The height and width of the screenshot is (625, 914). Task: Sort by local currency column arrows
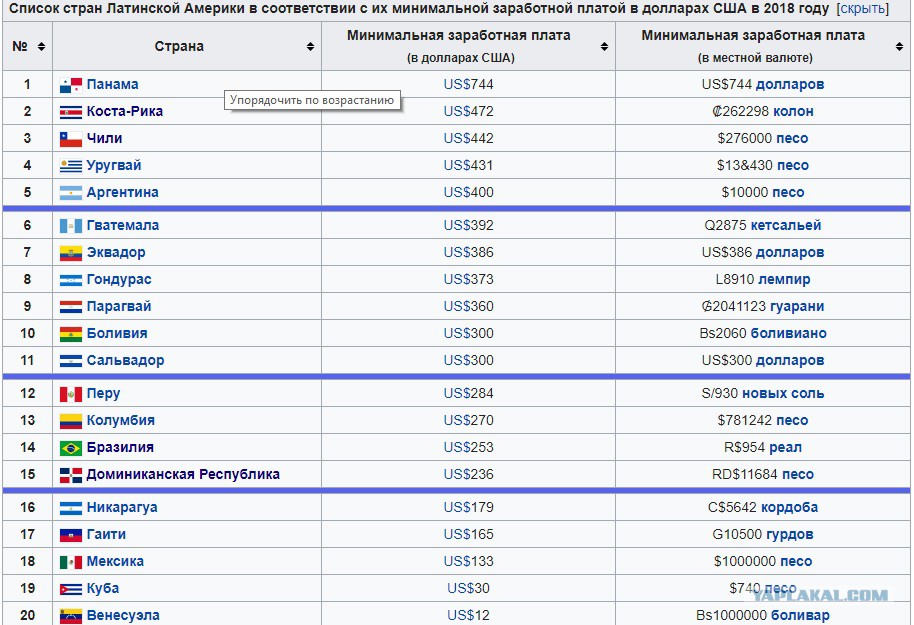899,47
